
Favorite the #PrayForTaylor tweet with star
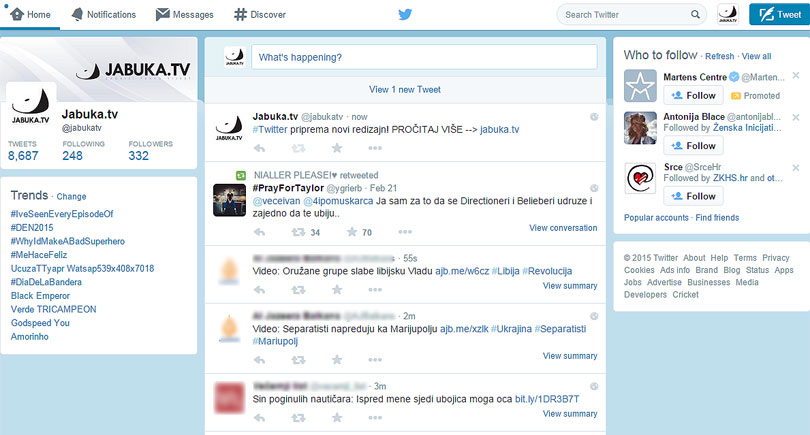(x=351, y=233)
